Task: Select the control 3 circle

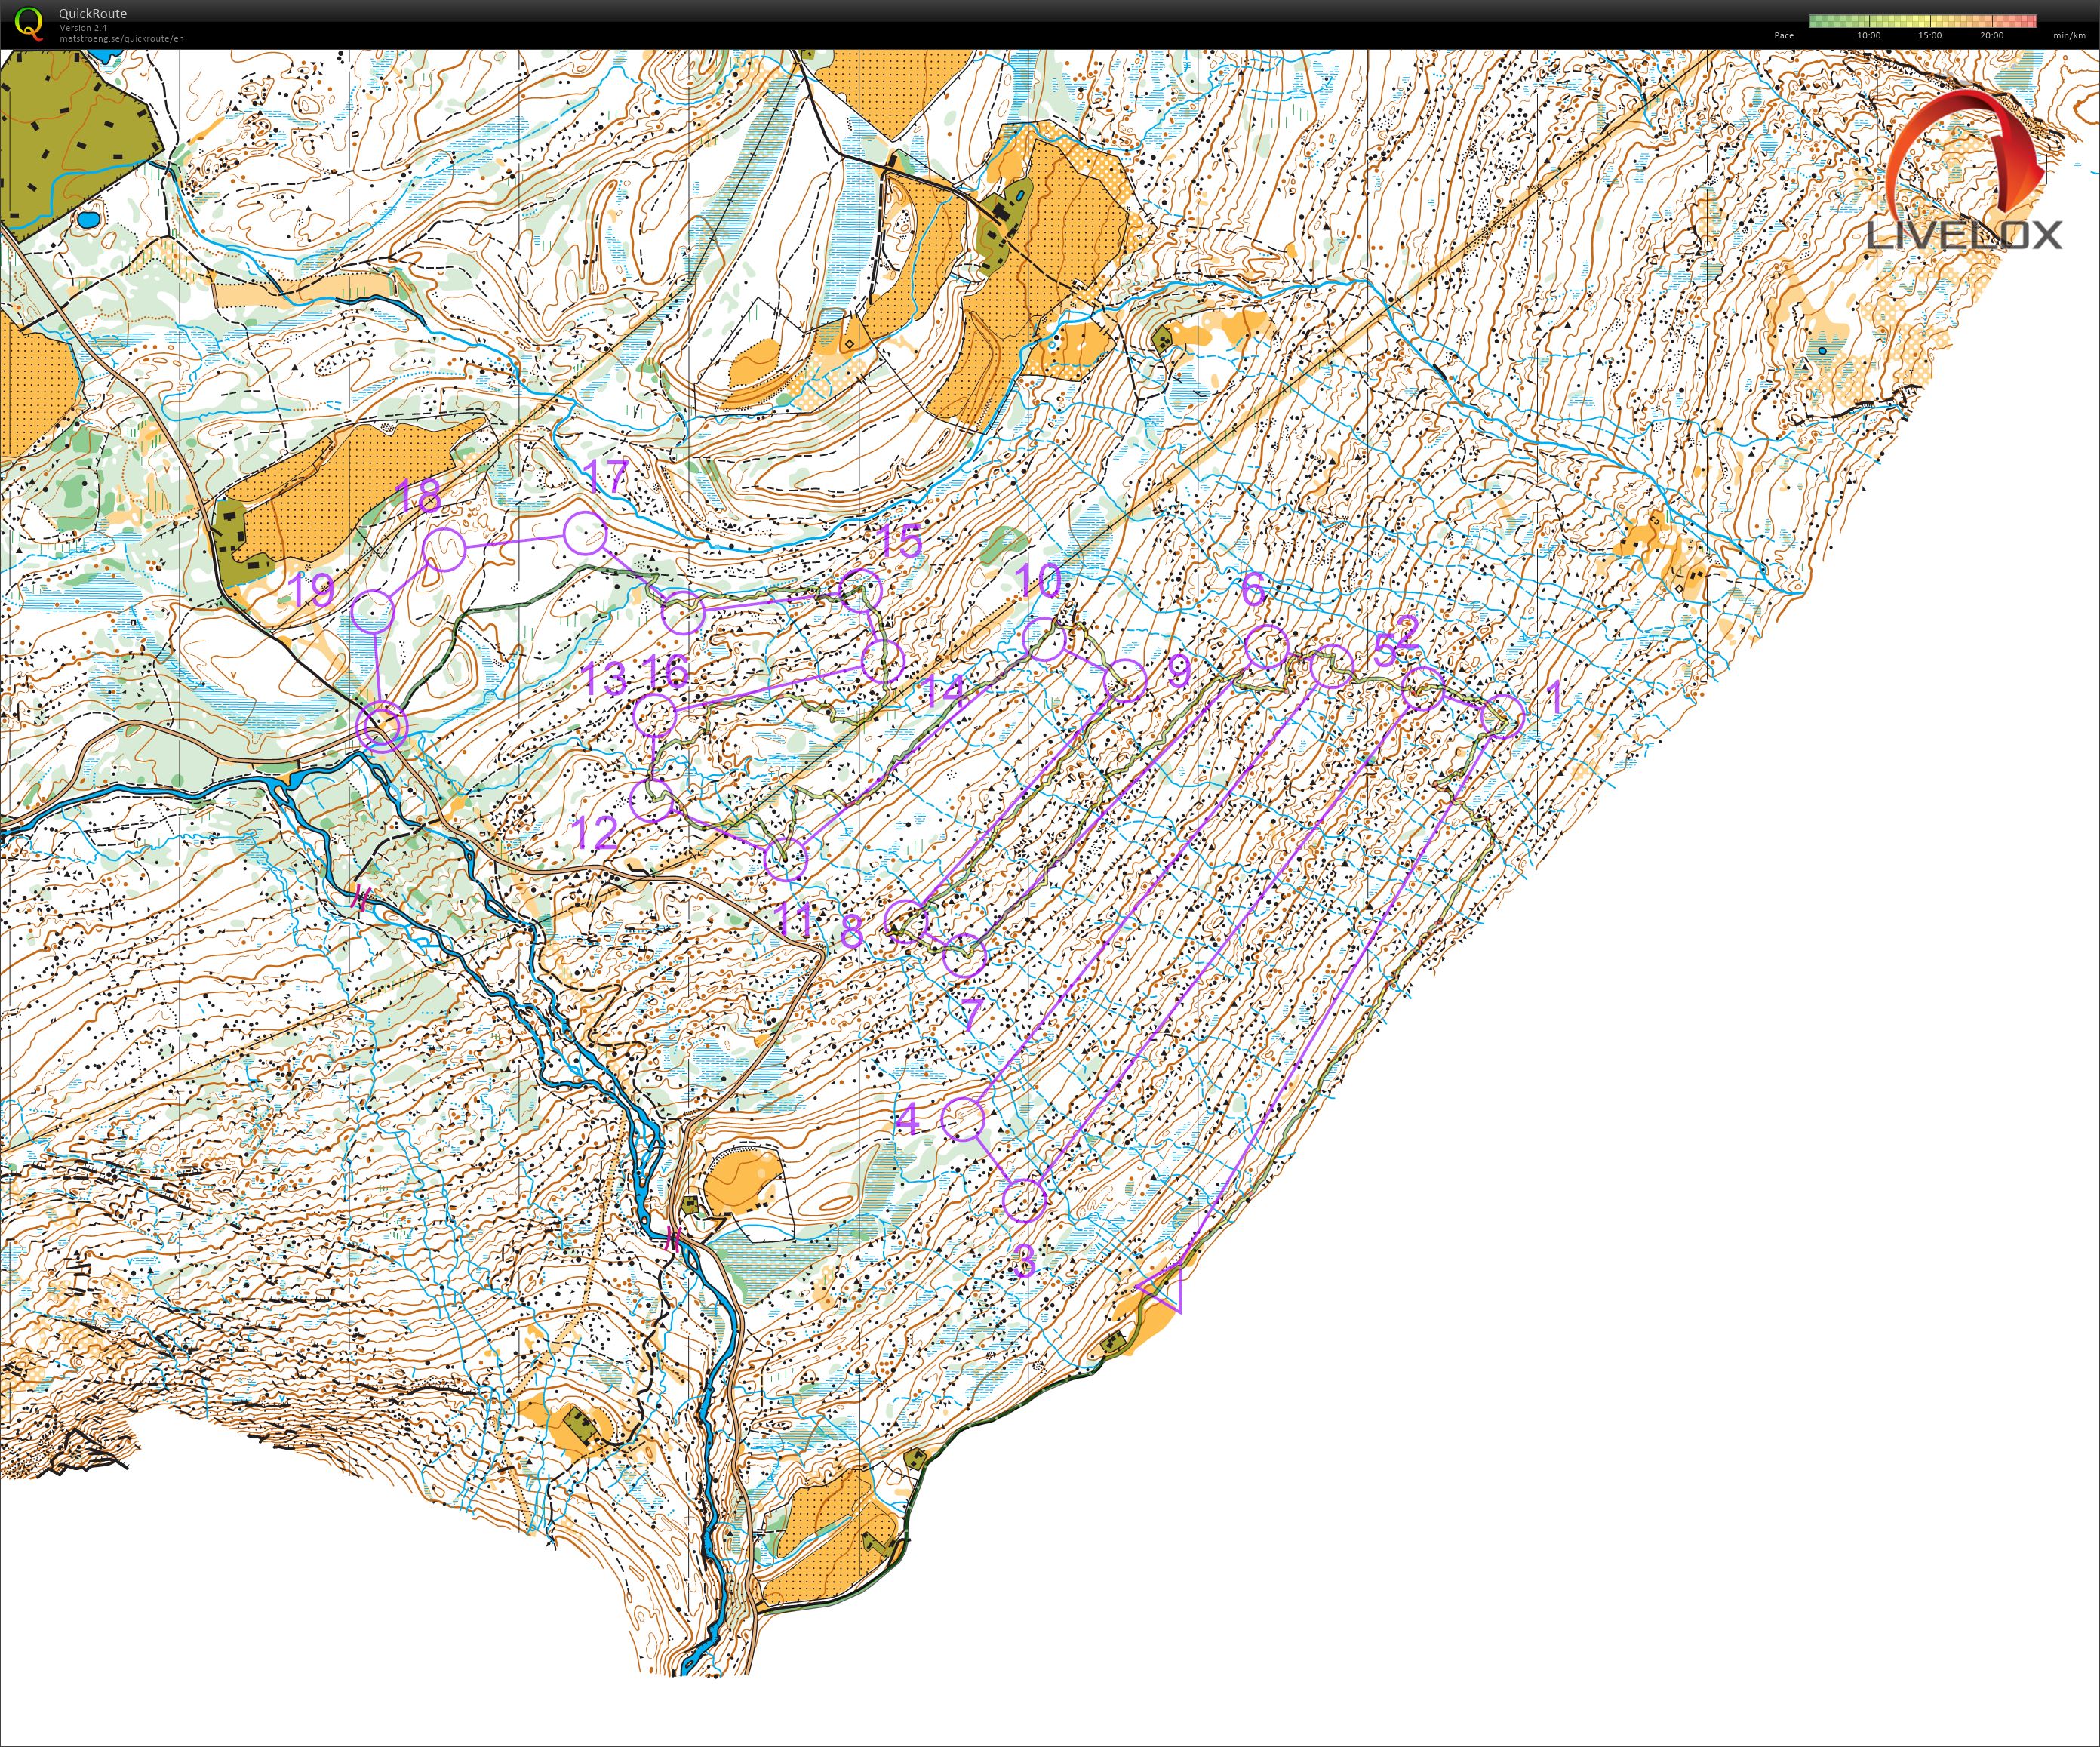Action: 1024,1199
